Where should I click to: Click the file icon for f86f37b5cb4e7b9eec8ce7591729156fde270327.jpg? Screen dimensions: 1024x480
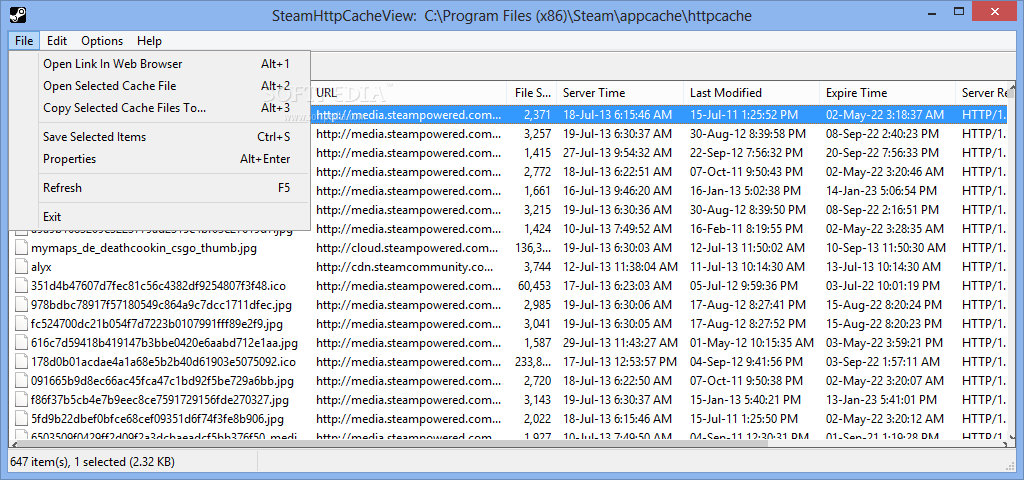(x=22, y=400)
